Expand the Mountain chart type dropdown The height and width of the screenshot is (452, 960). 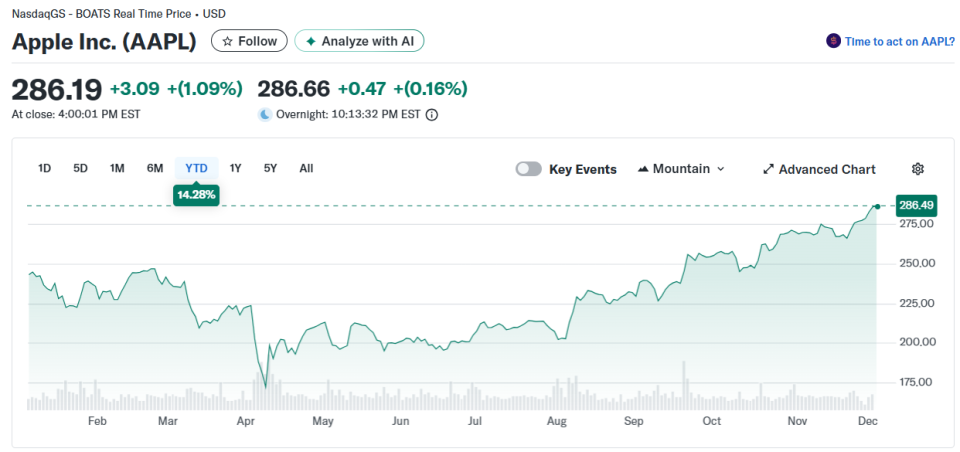click(721, 169)
